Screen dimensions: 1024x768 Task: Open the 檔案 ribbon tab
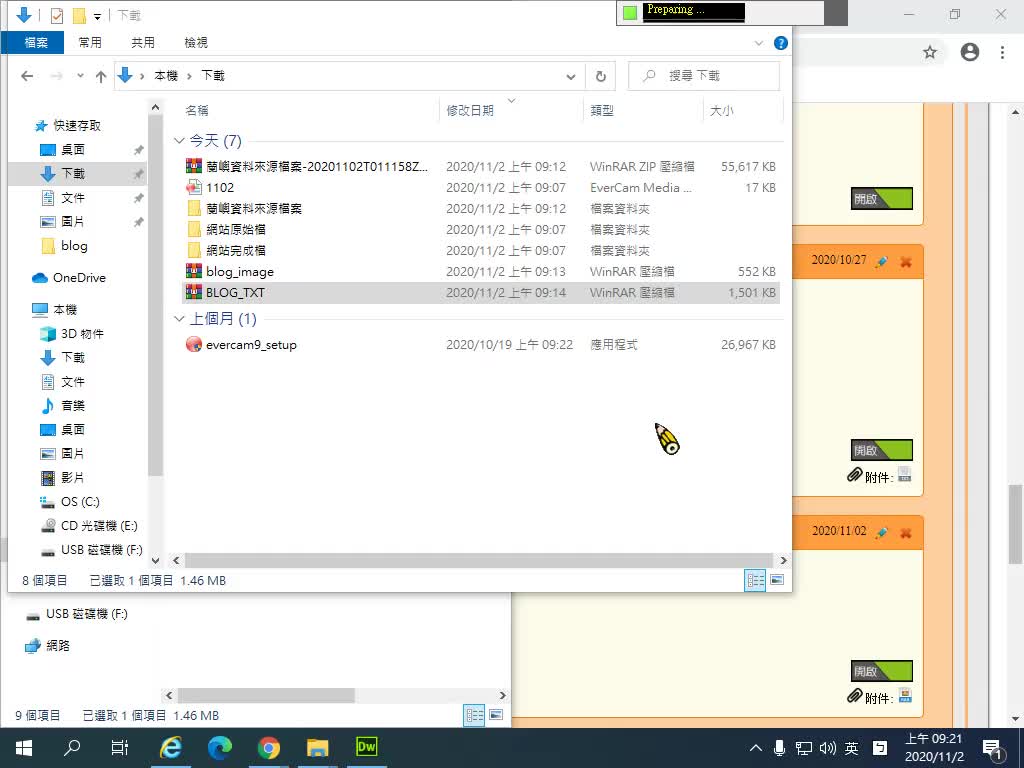(36, 42)
